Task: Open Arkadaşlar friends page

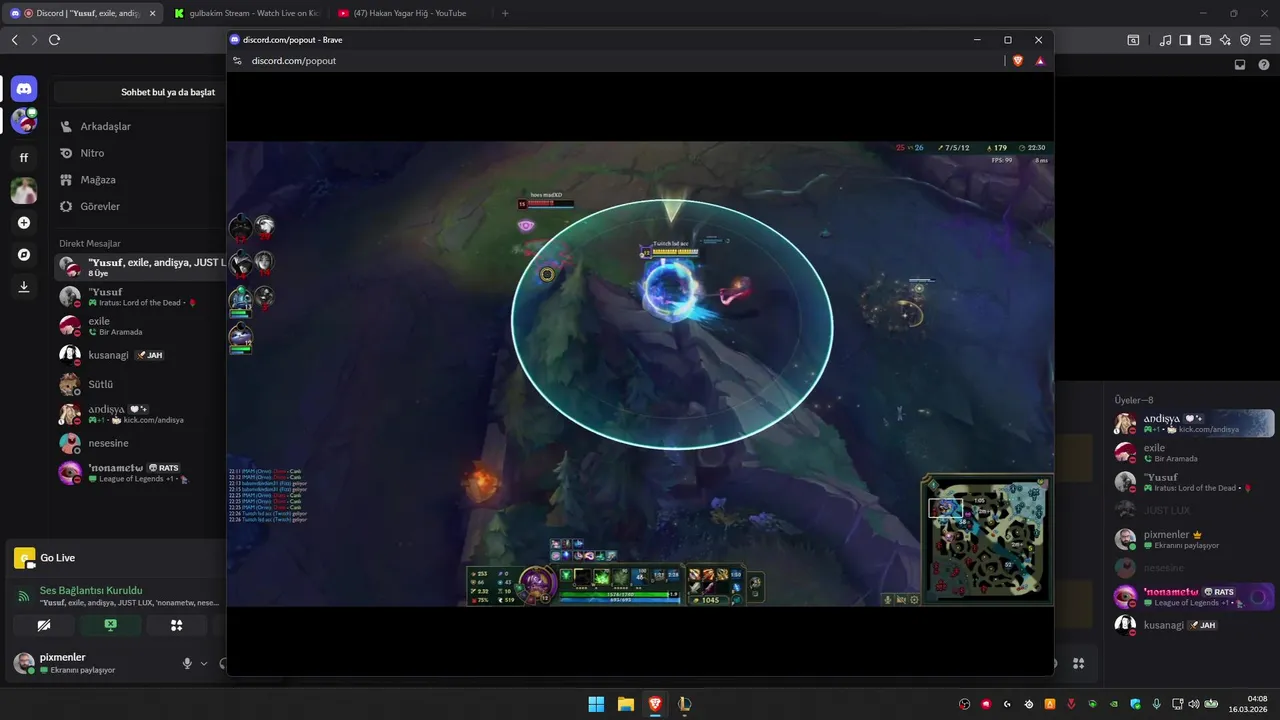Action: [x=140, y=127]
